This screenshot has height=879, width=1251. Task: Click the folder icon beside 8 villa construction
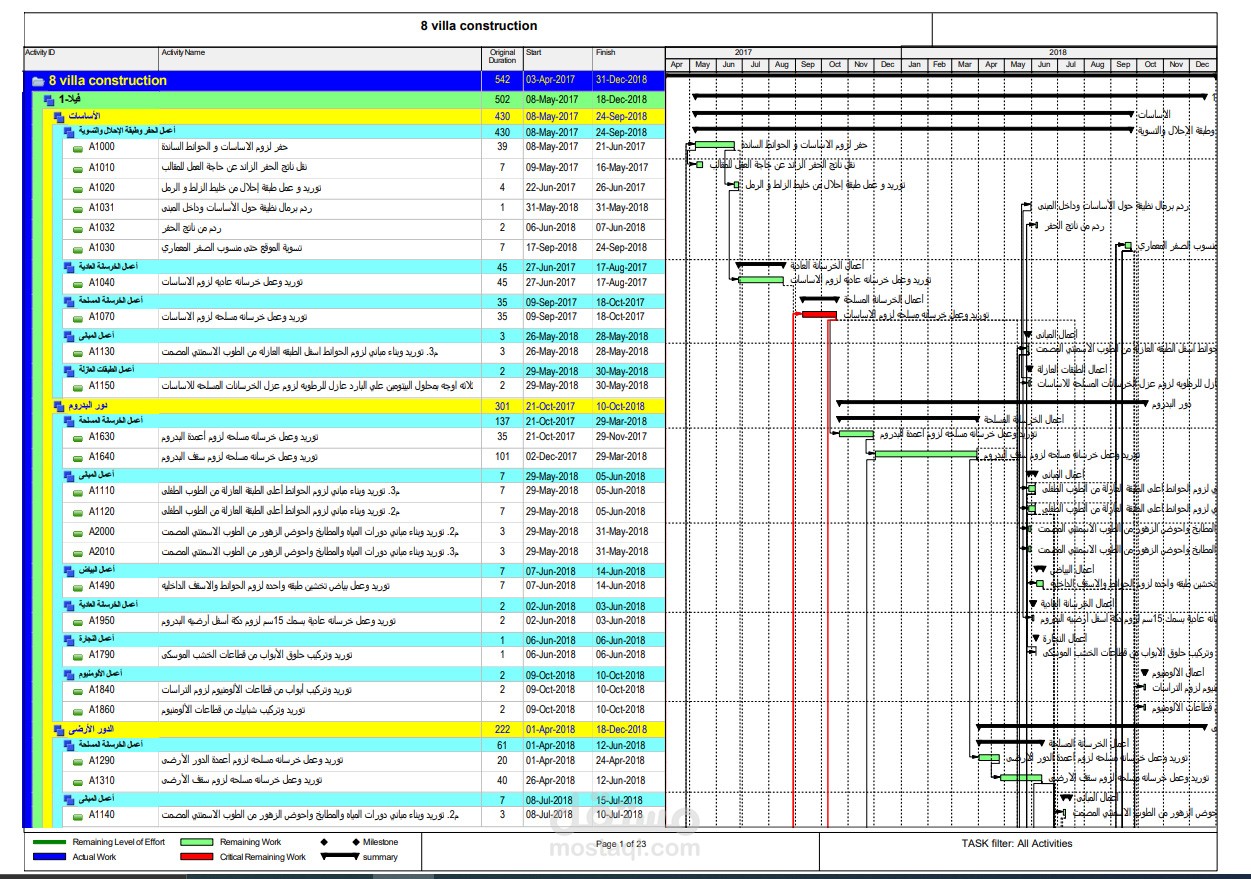point(38,81)
